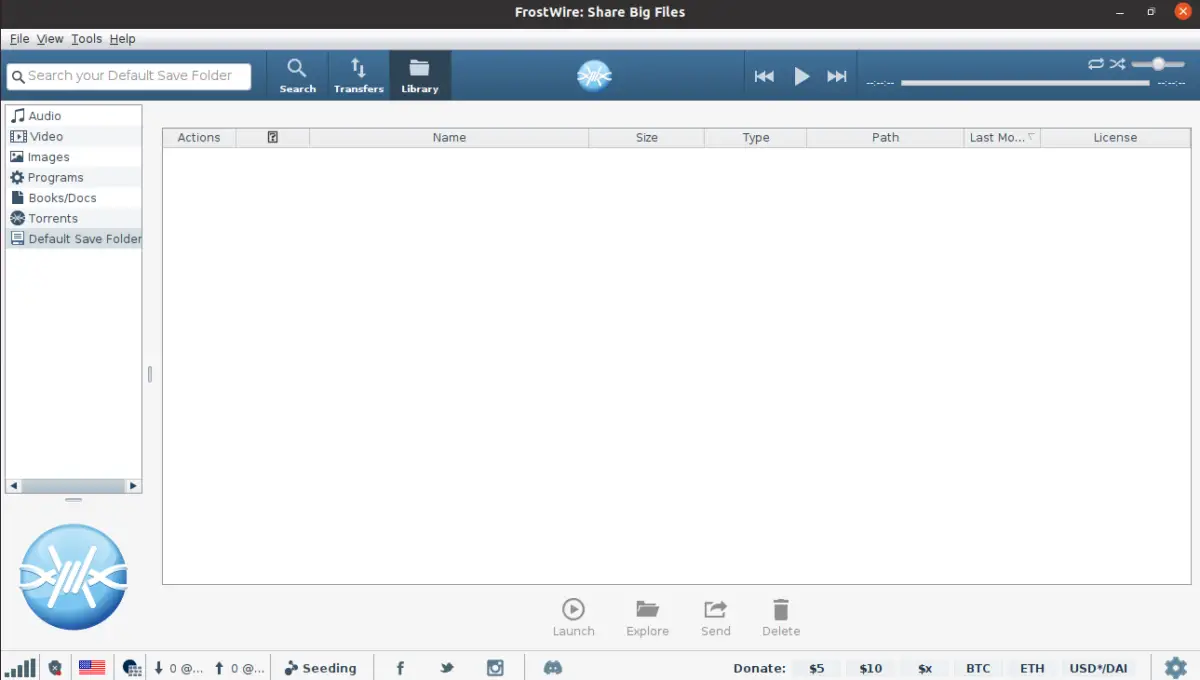Viewport: 1200px width, 680px height.
Task: Open the View menu
Action: pyautogui.click(x=50, y=39)
